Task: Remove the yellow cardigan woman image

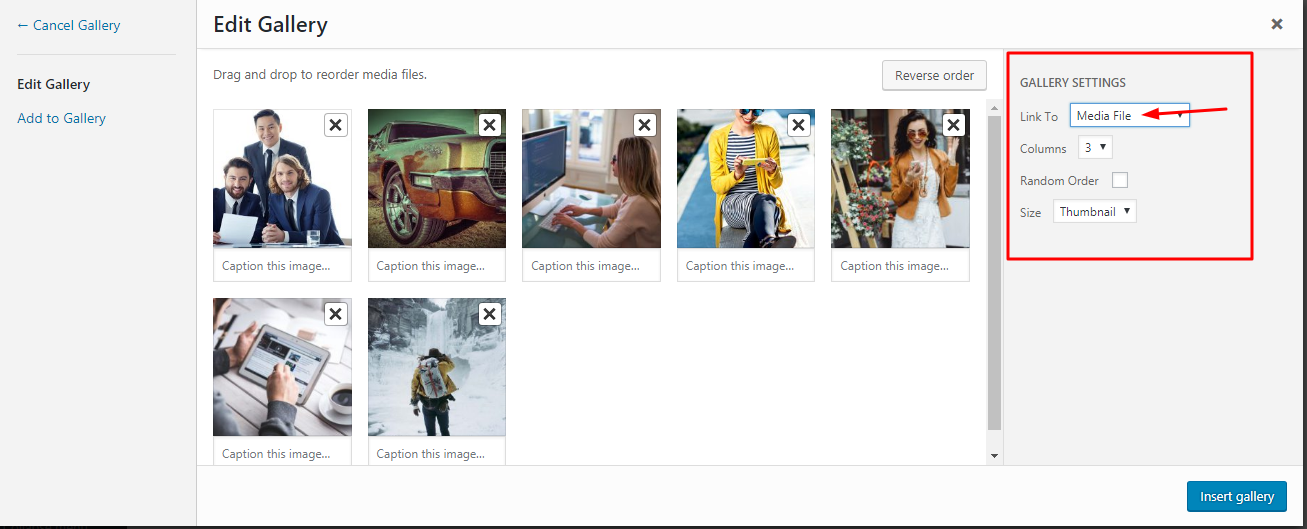Action: click(799, 125)
